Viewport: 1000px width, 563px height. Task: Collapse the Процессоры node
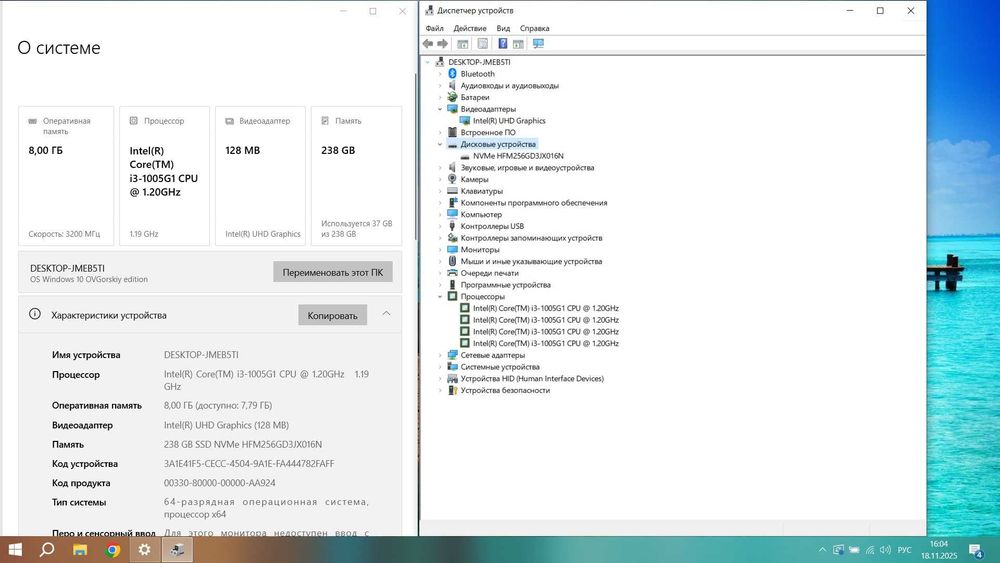click(x=439, y=296)
